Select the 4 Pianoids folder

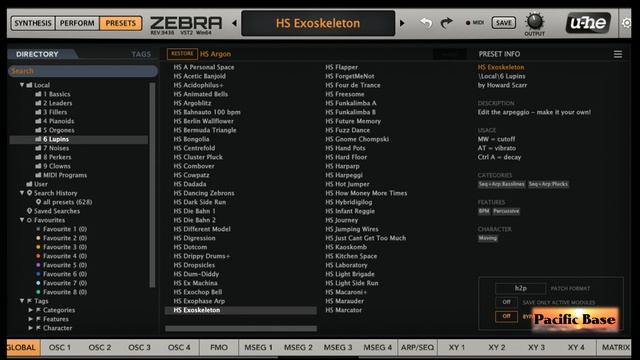tap(58, 121)
